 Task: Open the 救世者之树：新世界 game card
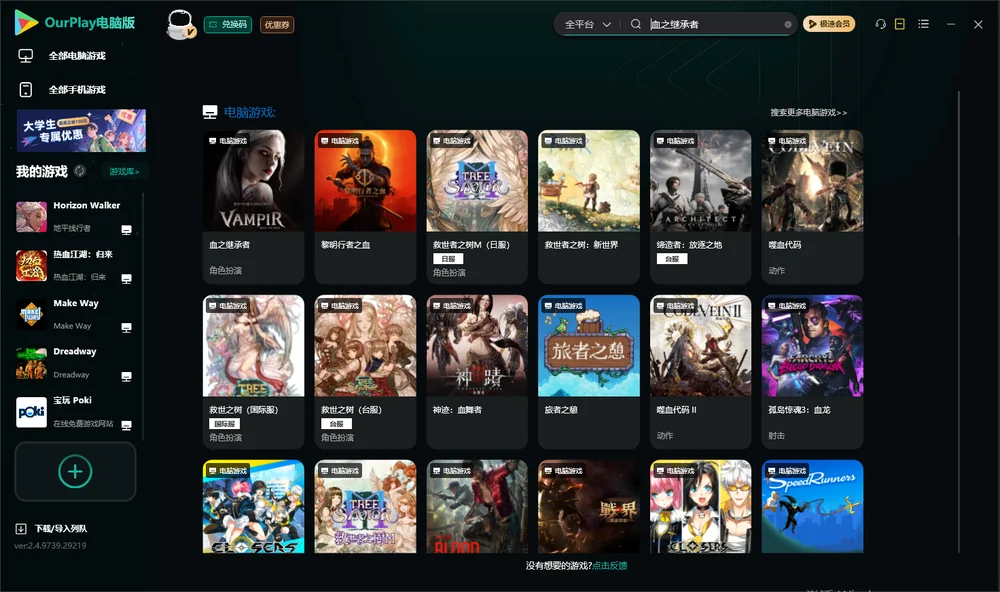[589, 207]
